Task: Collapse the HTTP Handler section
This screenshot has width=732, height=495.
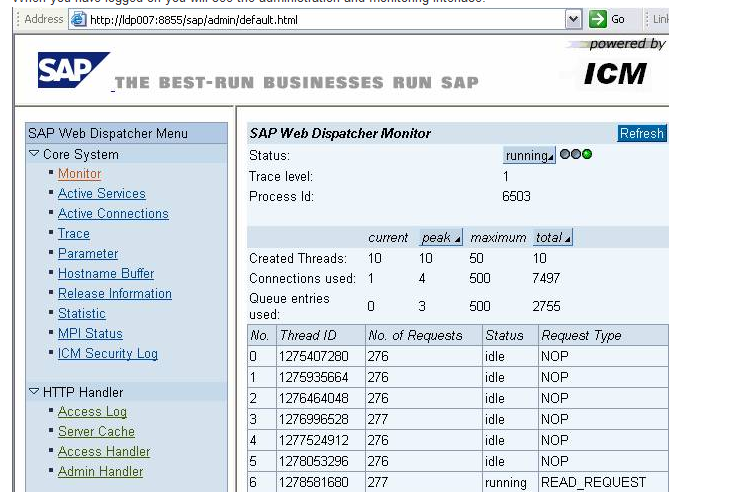Action: pyautogui.click(x=34, y=391)
